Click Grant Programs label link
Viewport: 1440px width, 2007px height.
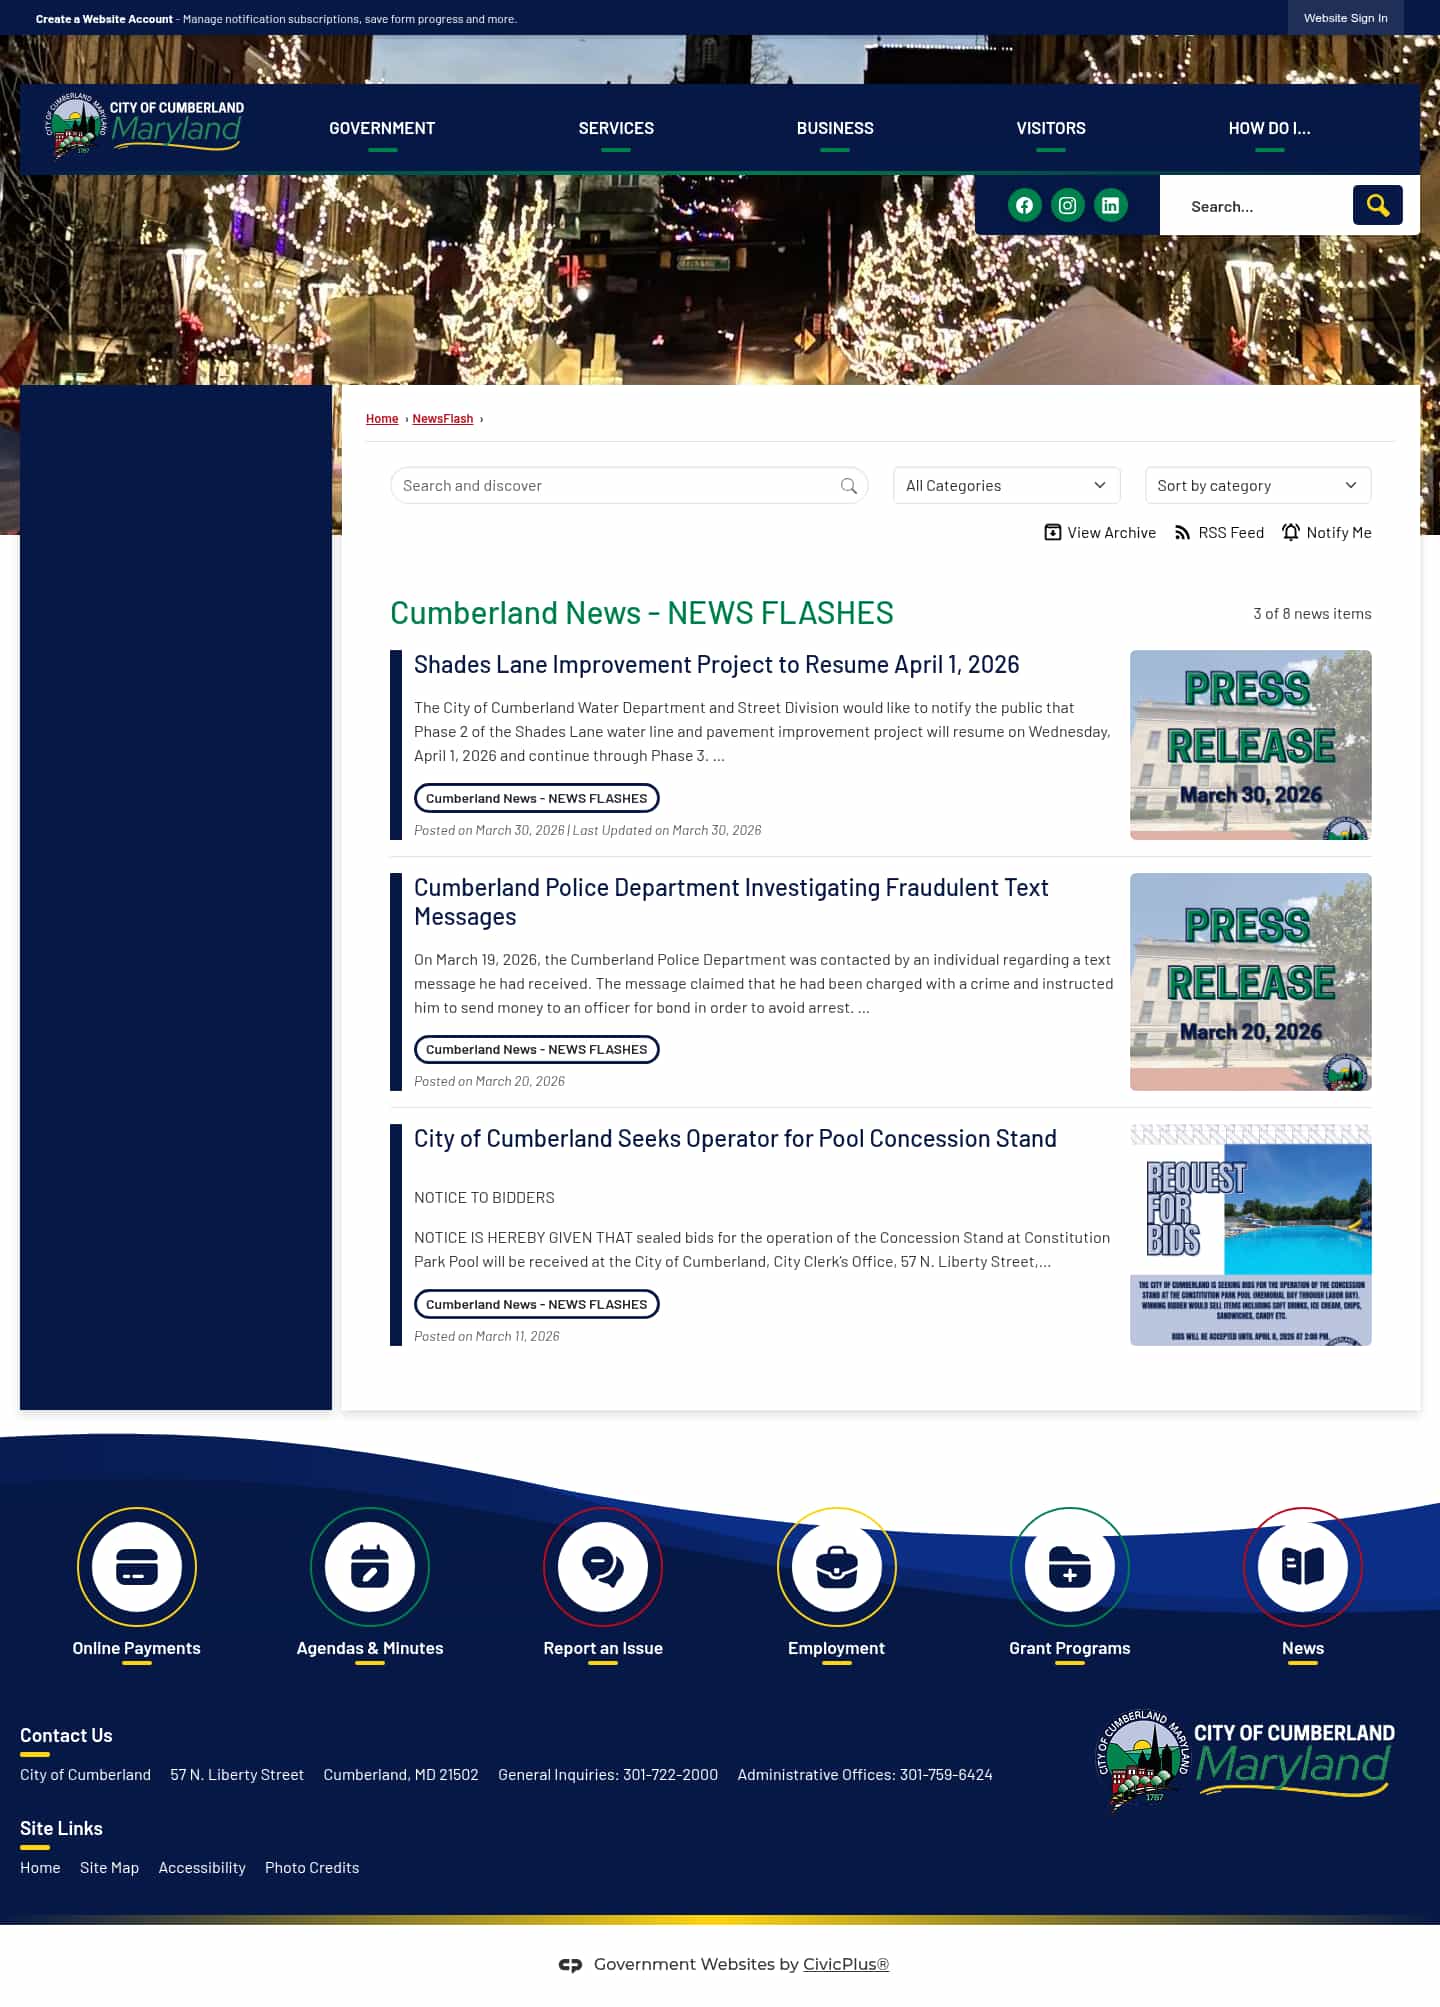[x=1069, y=1648]
